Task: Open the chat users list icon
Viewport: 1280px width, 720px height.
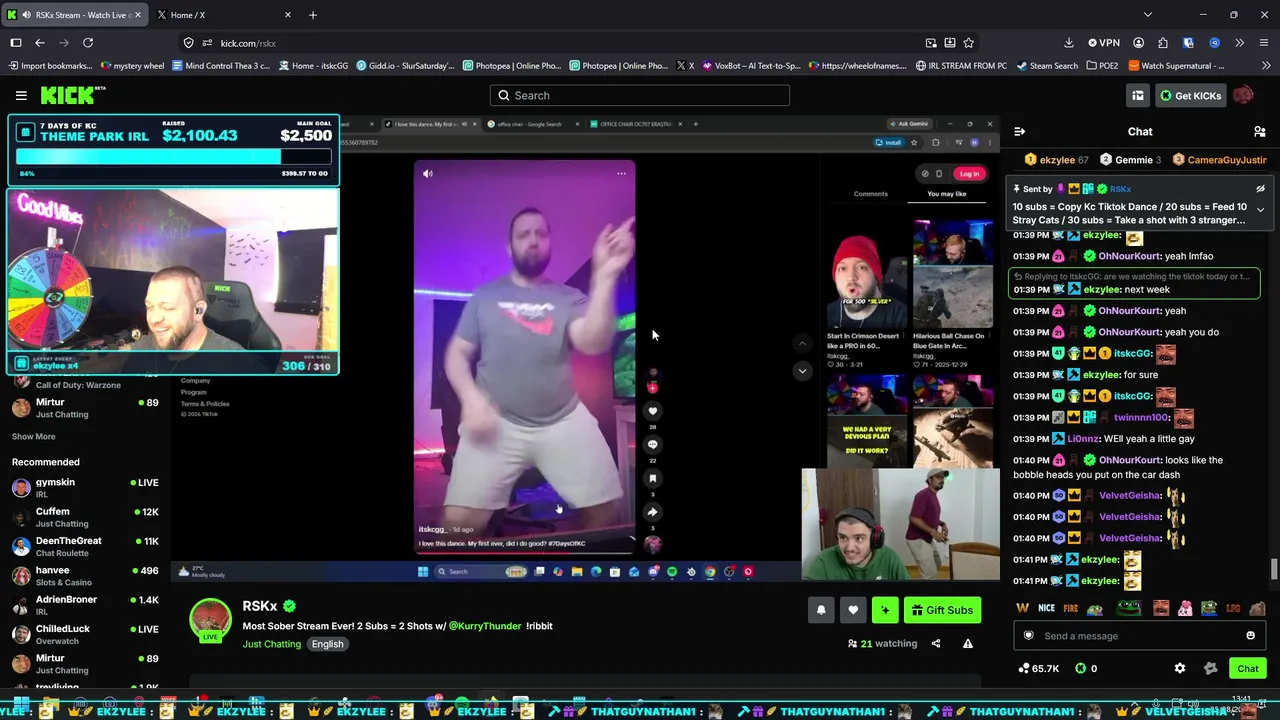Action: click(1260, 131)
